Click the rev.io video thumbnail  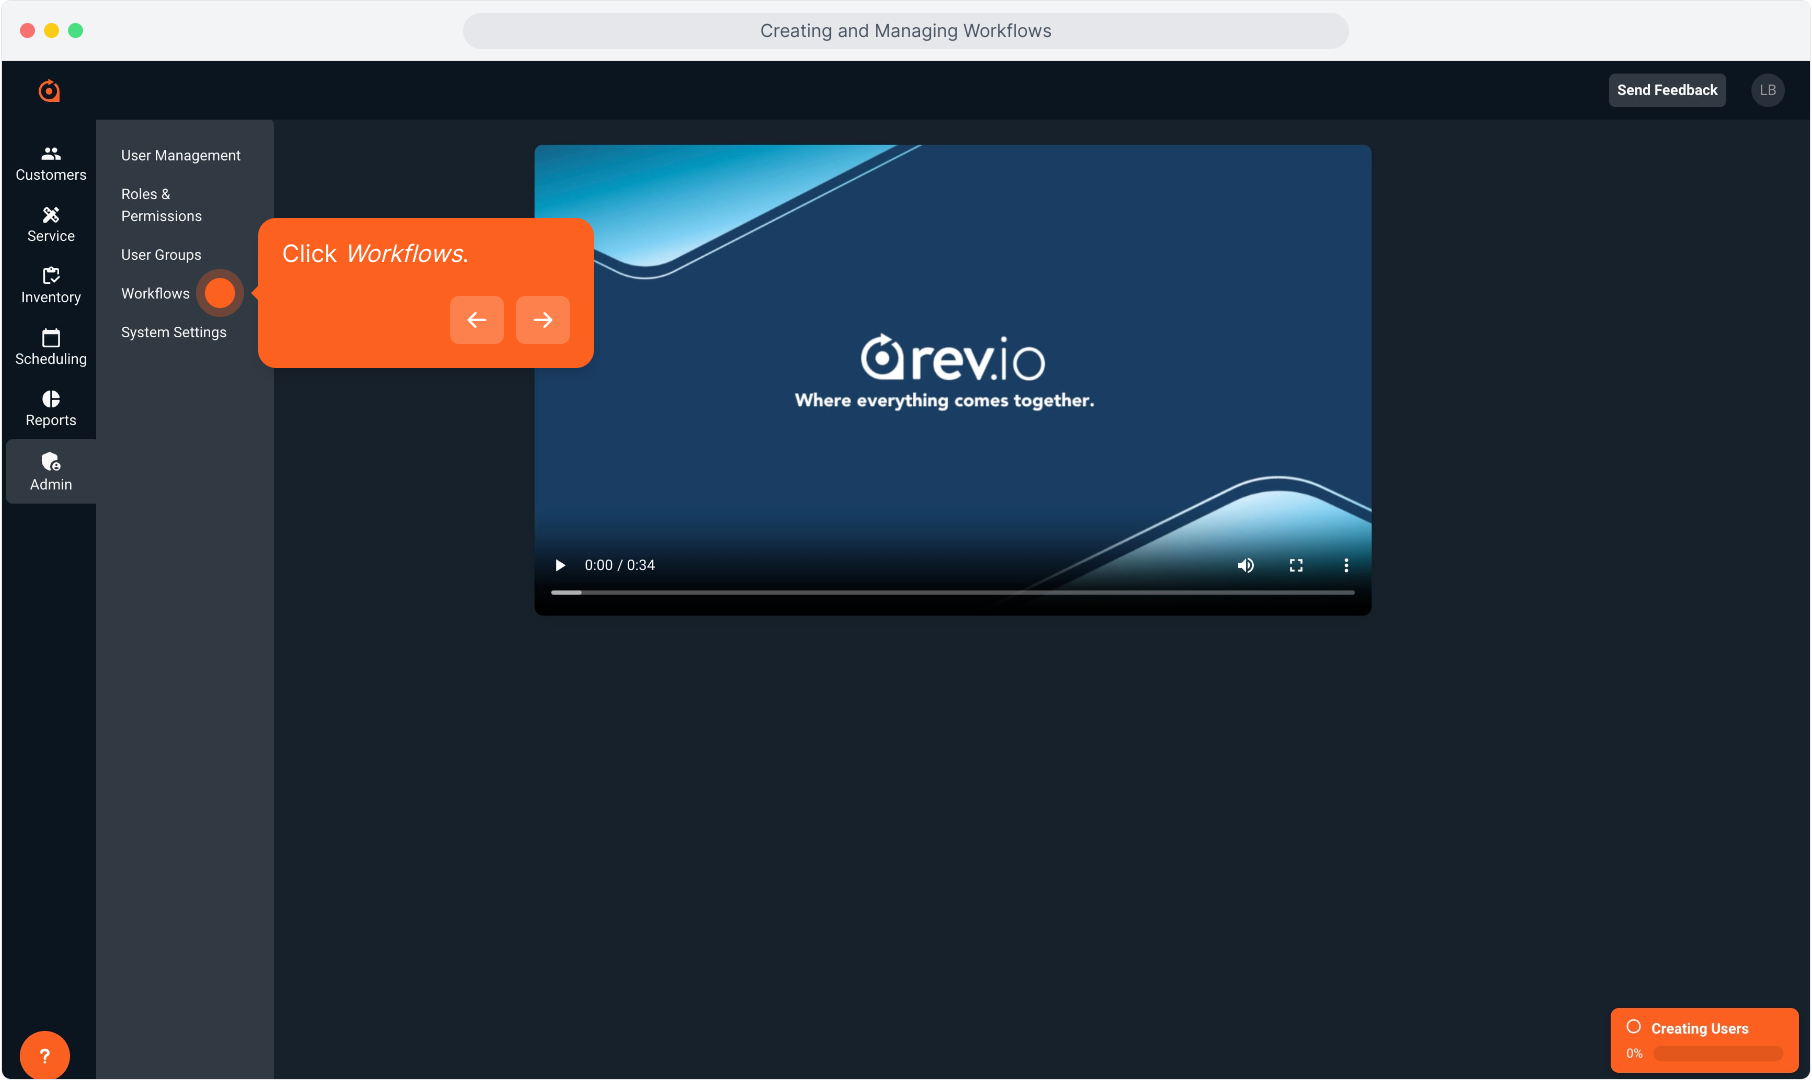[x=953, y=380]
